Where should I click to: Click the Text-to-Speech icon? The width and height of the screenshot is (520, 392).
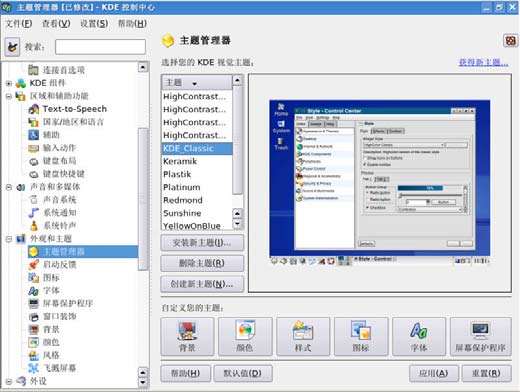tap(33, 109)
